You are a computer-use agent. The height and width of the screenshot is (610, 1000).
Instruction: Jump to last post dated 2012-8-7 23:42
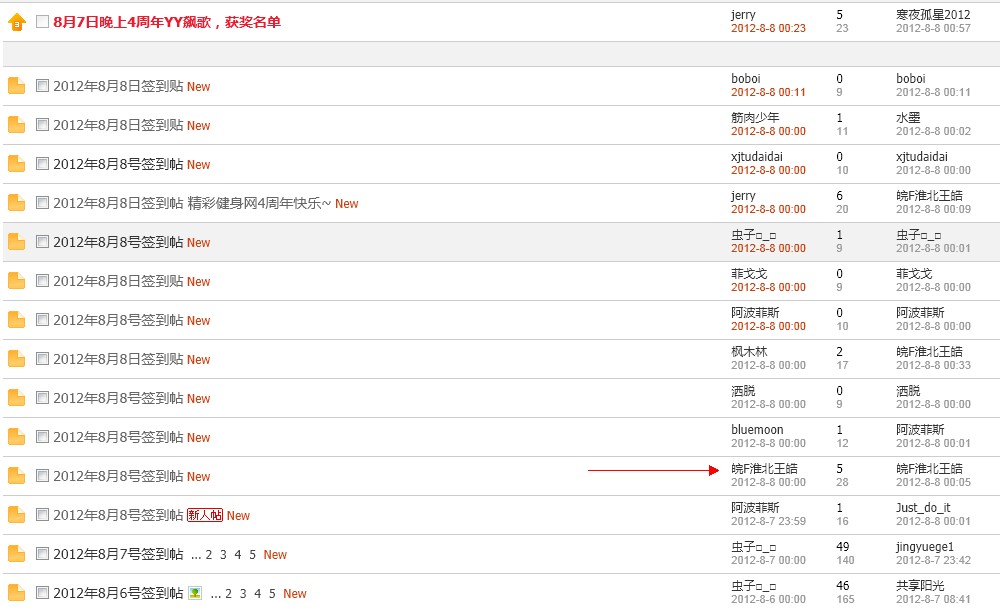(x=933, y=560)
